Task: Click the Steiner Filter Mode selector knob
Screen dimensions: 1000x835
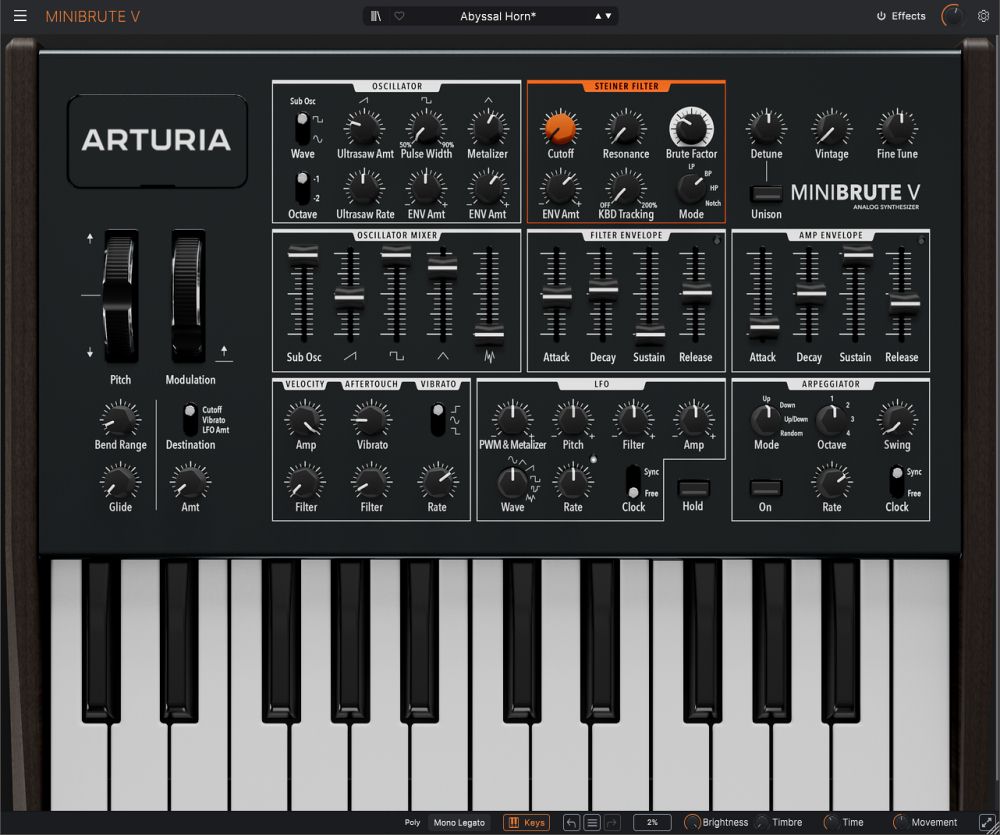Action: coord(691,188)
